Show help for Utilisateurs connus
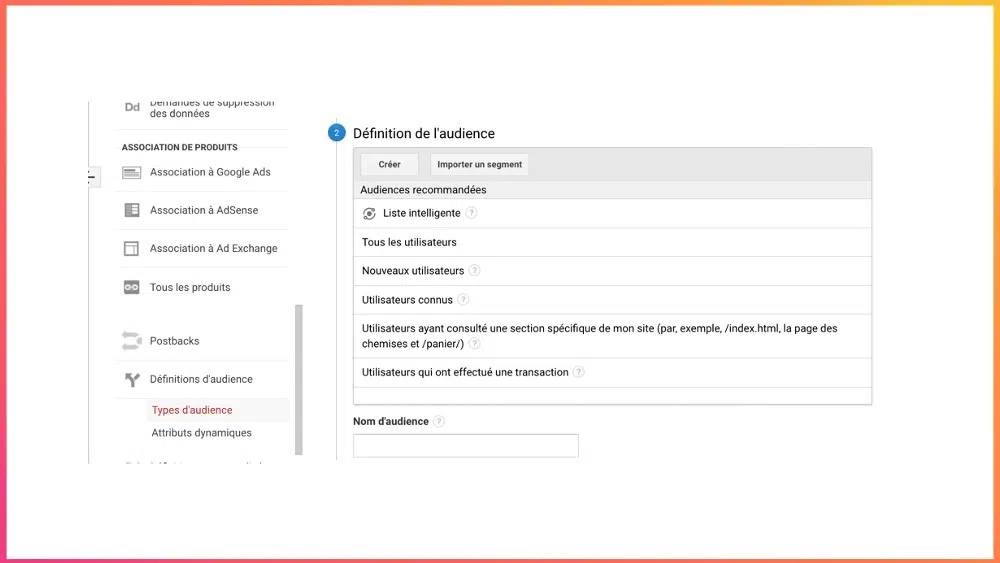The width and height of the screenshot is (1000, 563). click(464, 300)
